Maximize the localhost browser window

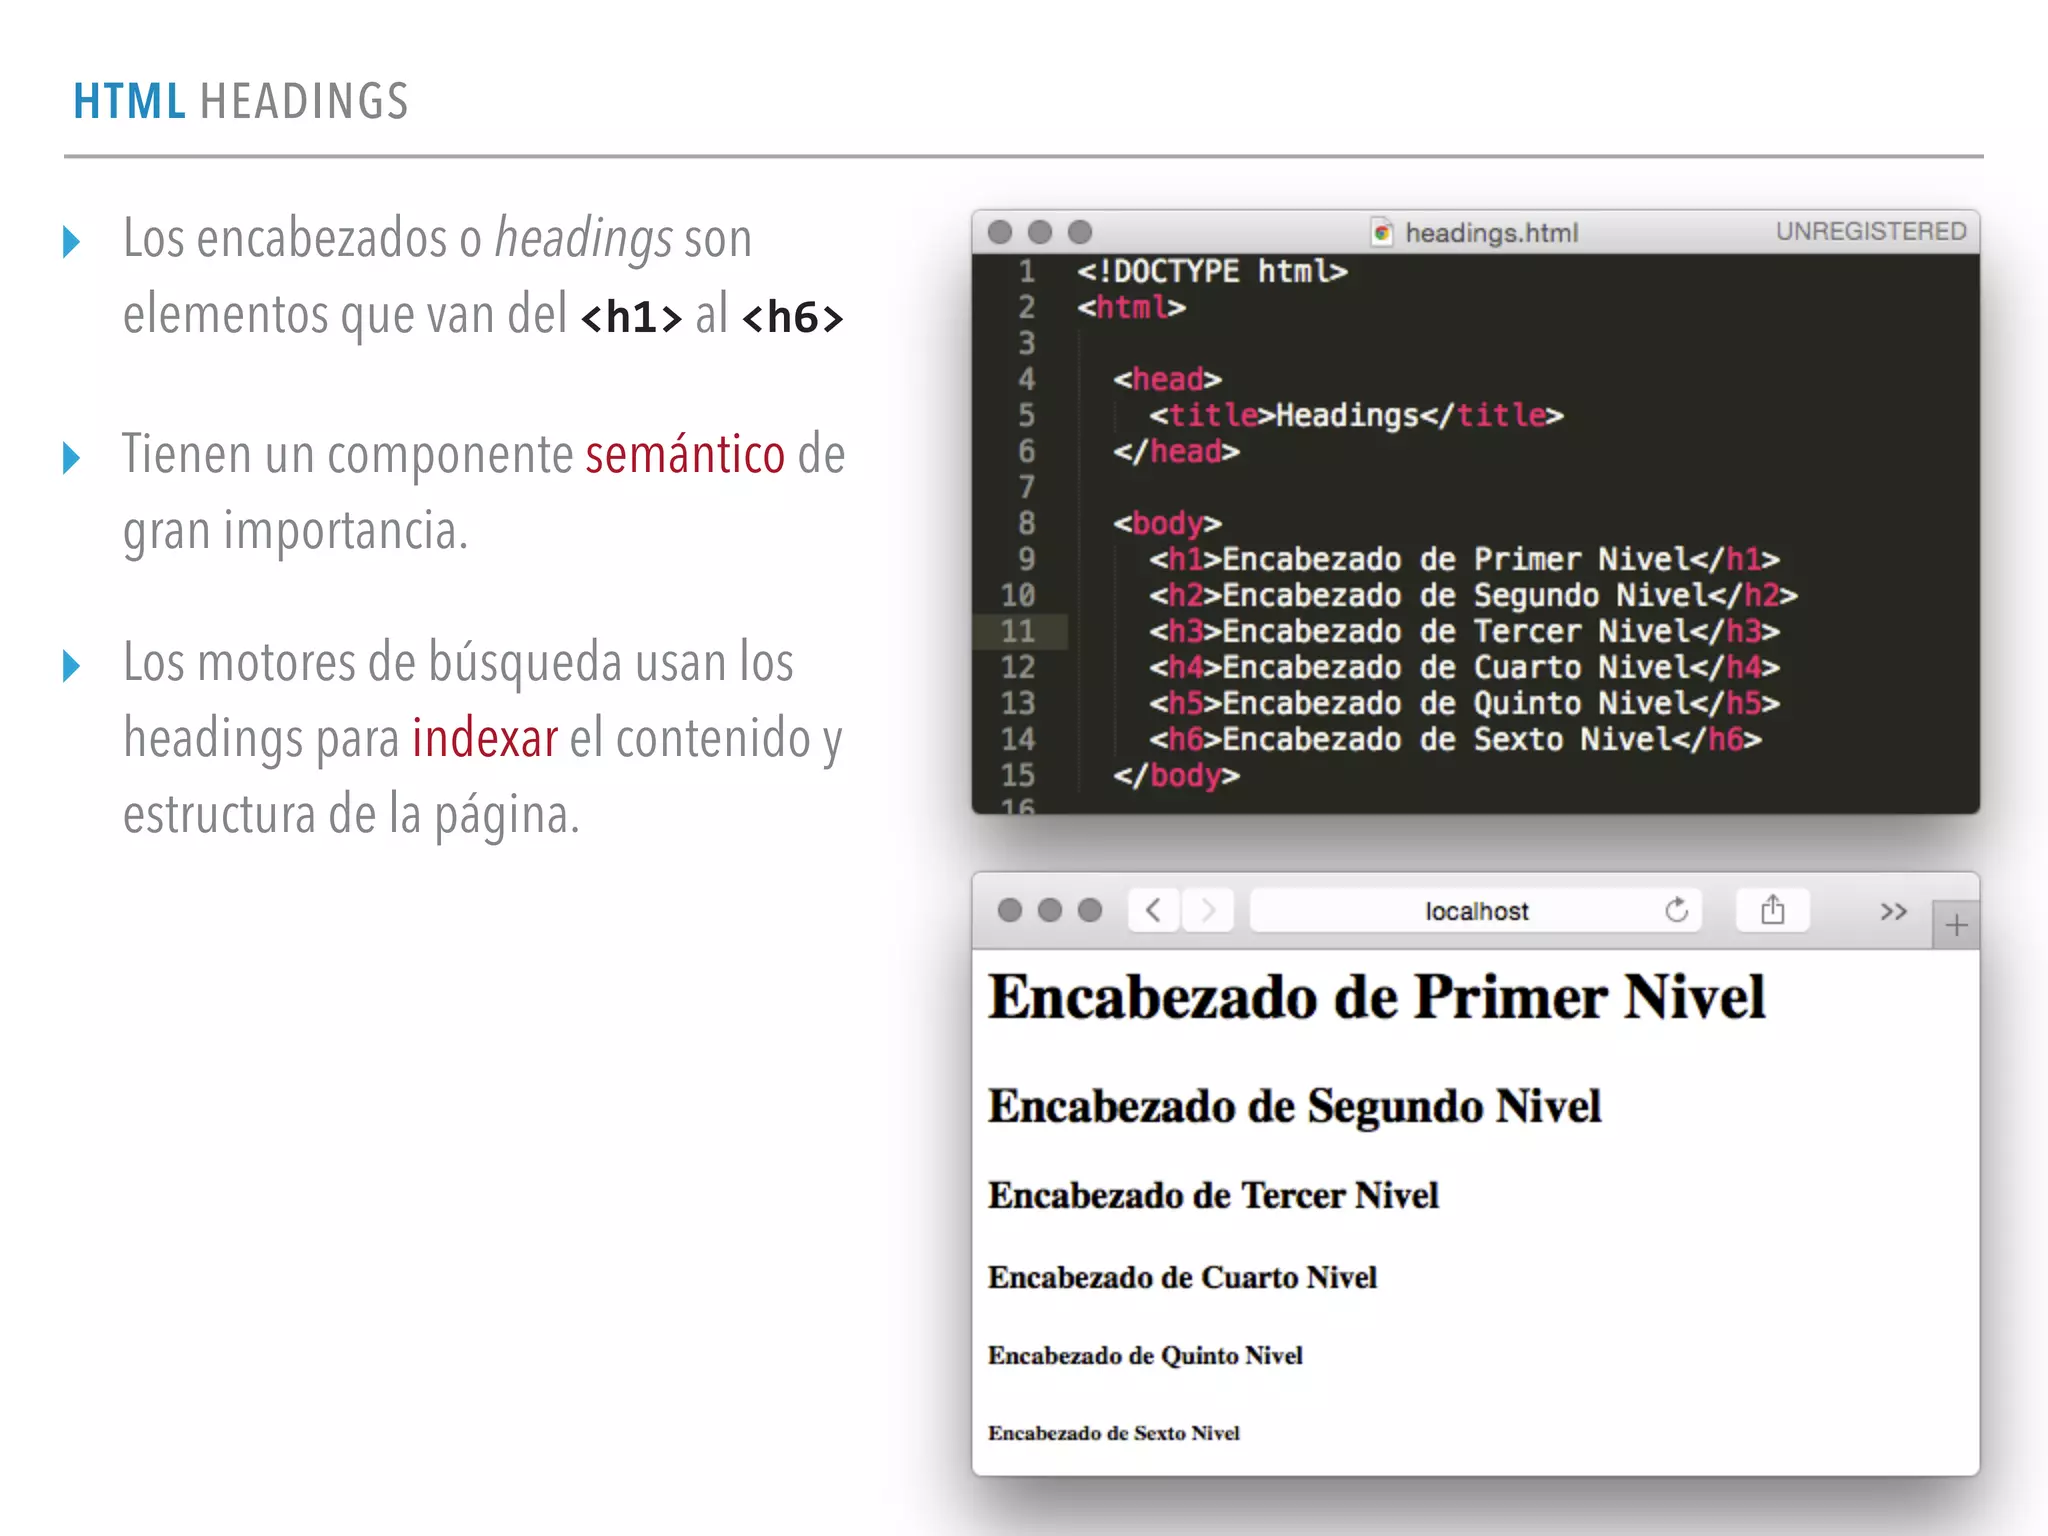coord(1090,910)
